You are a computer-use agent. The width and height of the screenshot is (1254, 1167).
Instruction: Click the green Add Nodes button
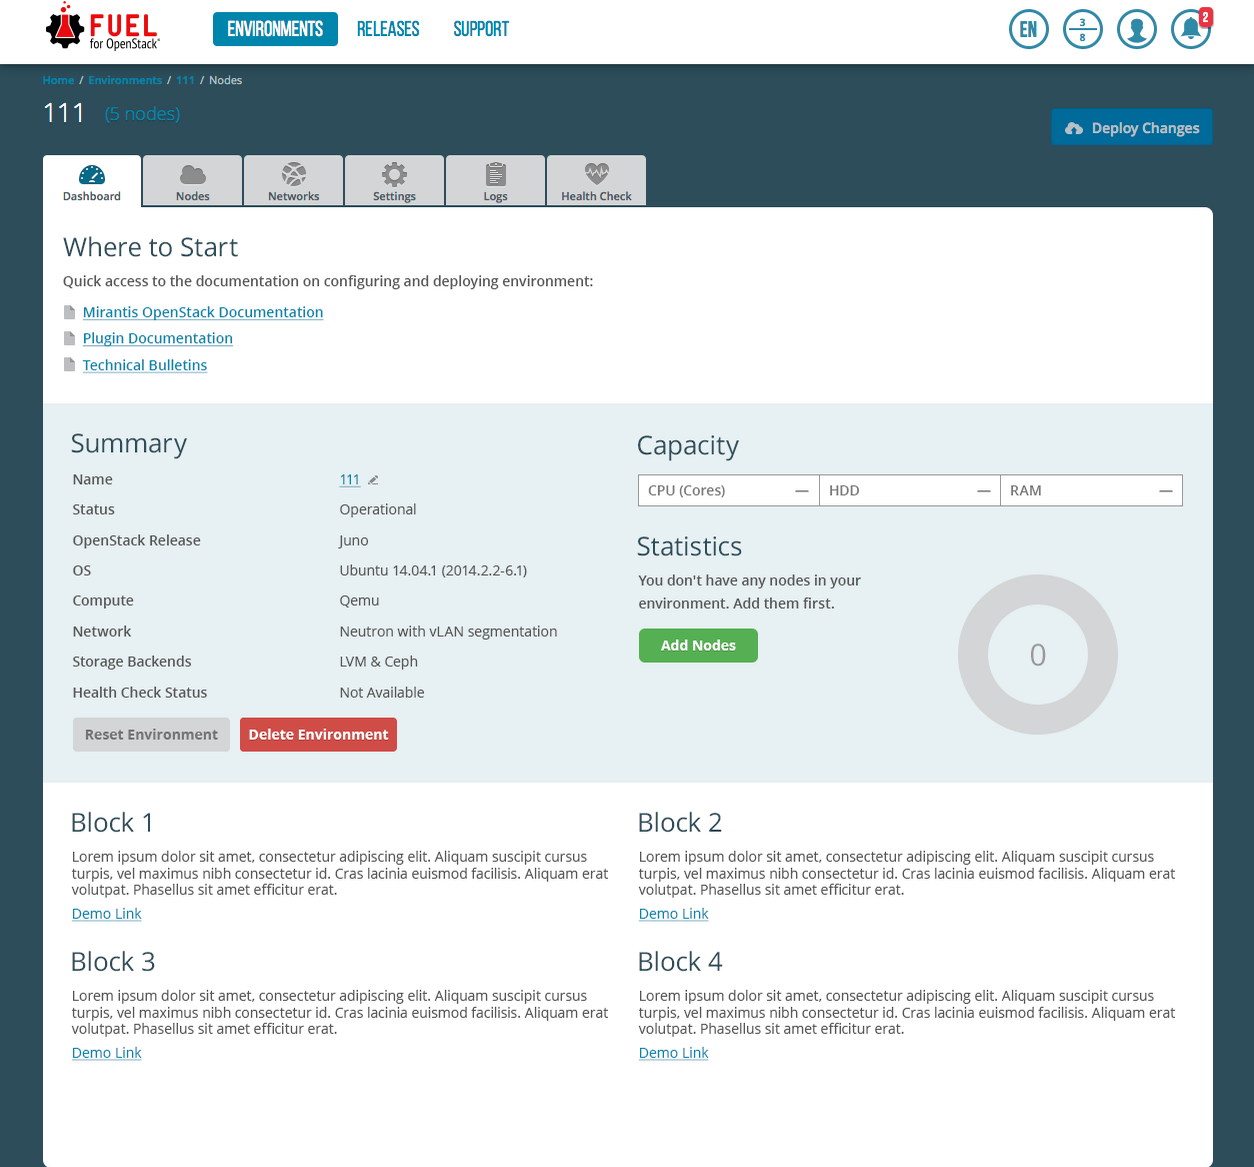tap(698, 646)
